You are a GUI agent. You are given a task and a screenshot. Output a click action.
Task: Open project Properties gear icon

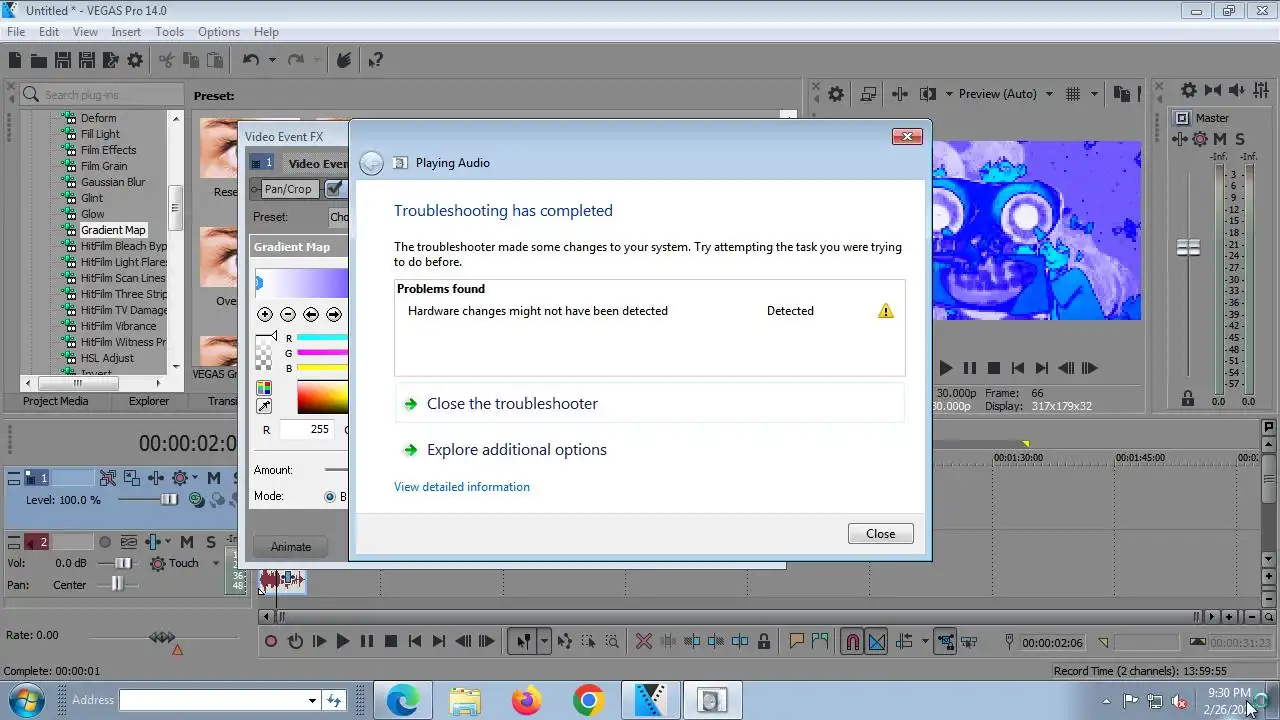(x=135, y=60)
